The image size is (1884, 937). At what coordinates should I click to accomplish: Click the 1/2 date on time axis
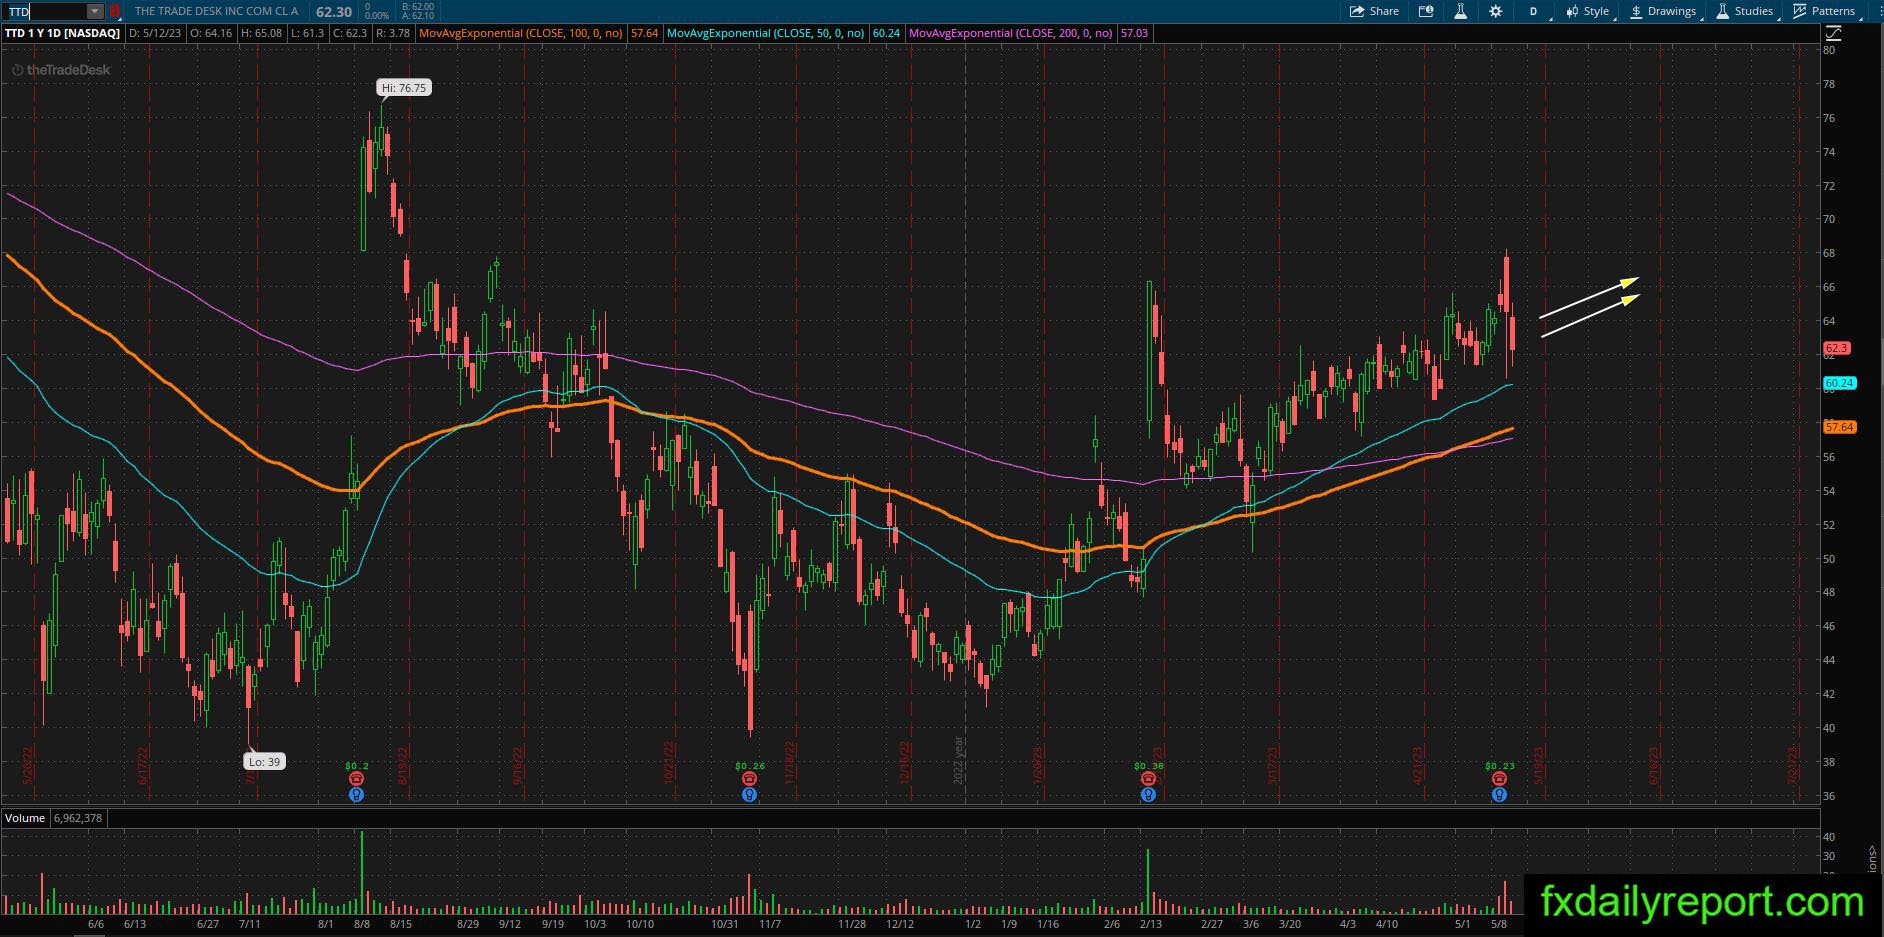(x=973, y=924)
